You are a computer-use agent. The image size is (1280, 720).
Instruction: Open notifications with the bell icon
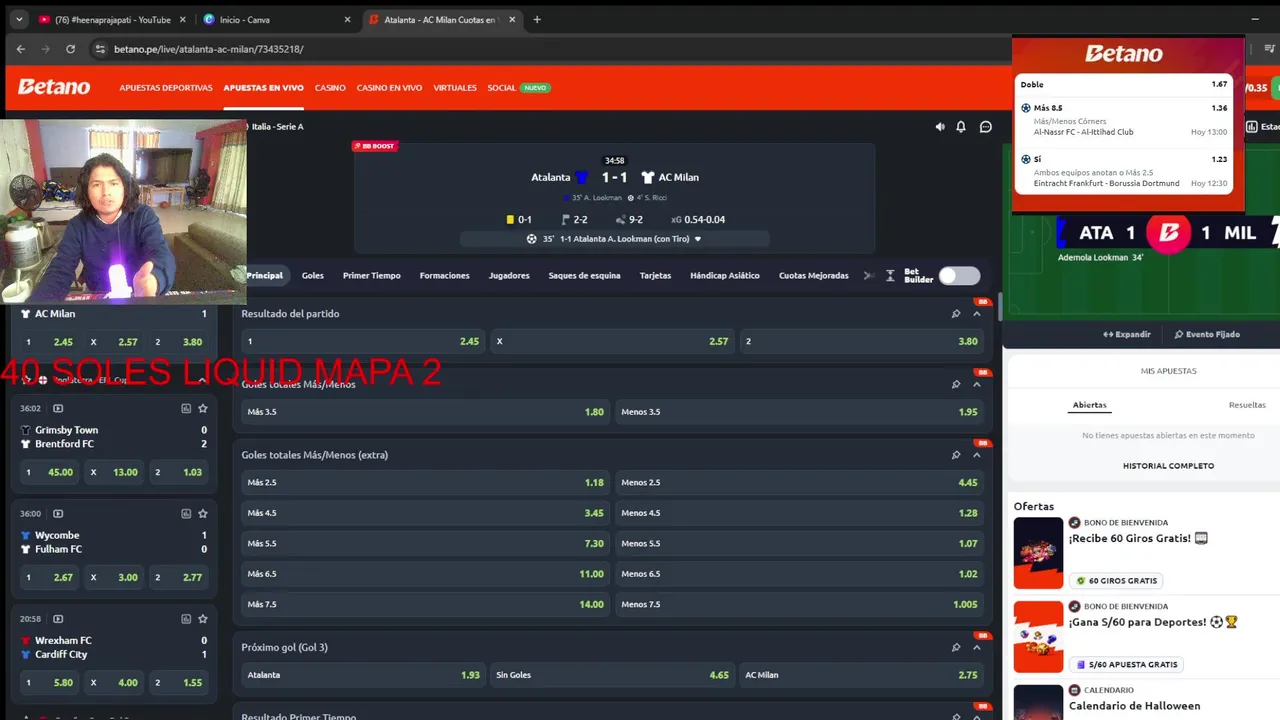[x=961, y=127]
